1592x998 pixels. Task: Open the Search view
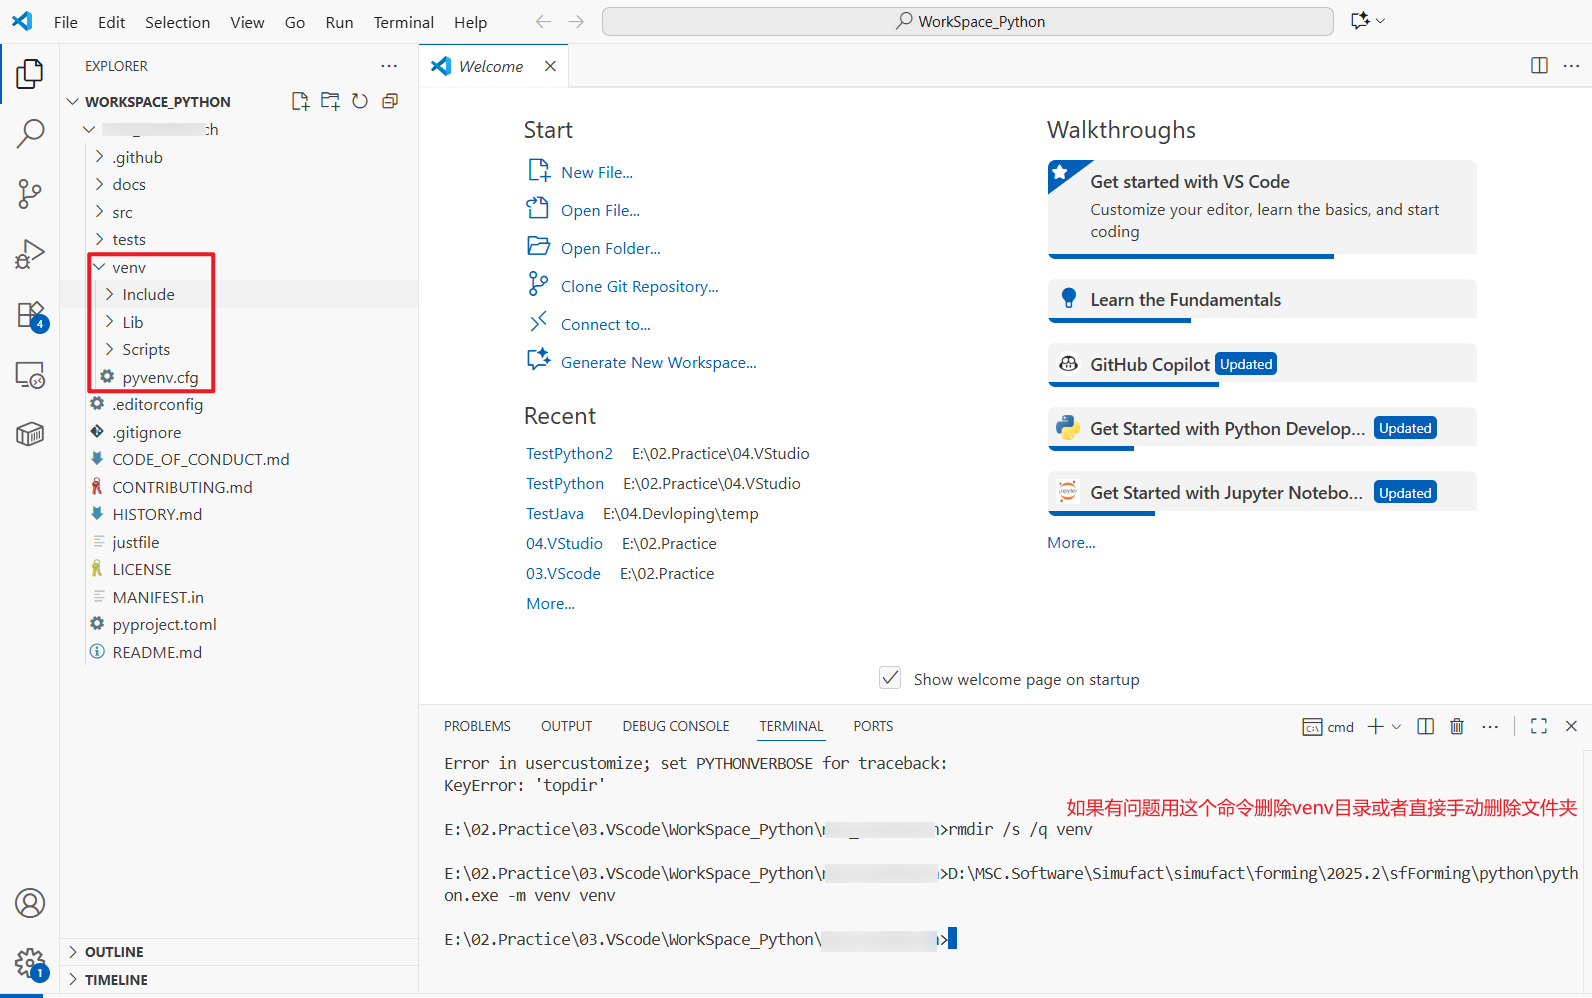point(30,133)
